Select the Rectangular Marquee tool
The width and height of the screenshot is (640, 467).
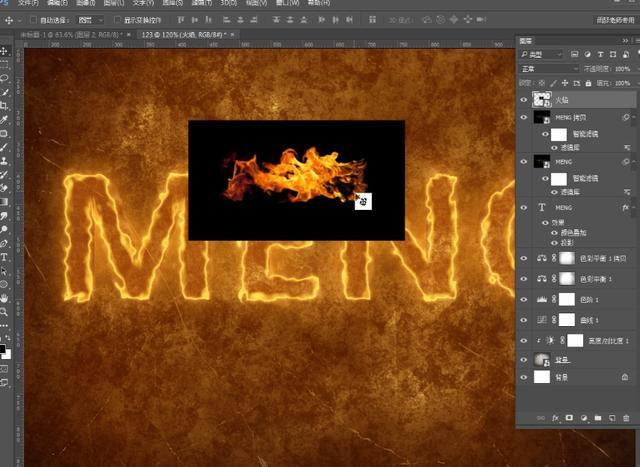(4, 64)
